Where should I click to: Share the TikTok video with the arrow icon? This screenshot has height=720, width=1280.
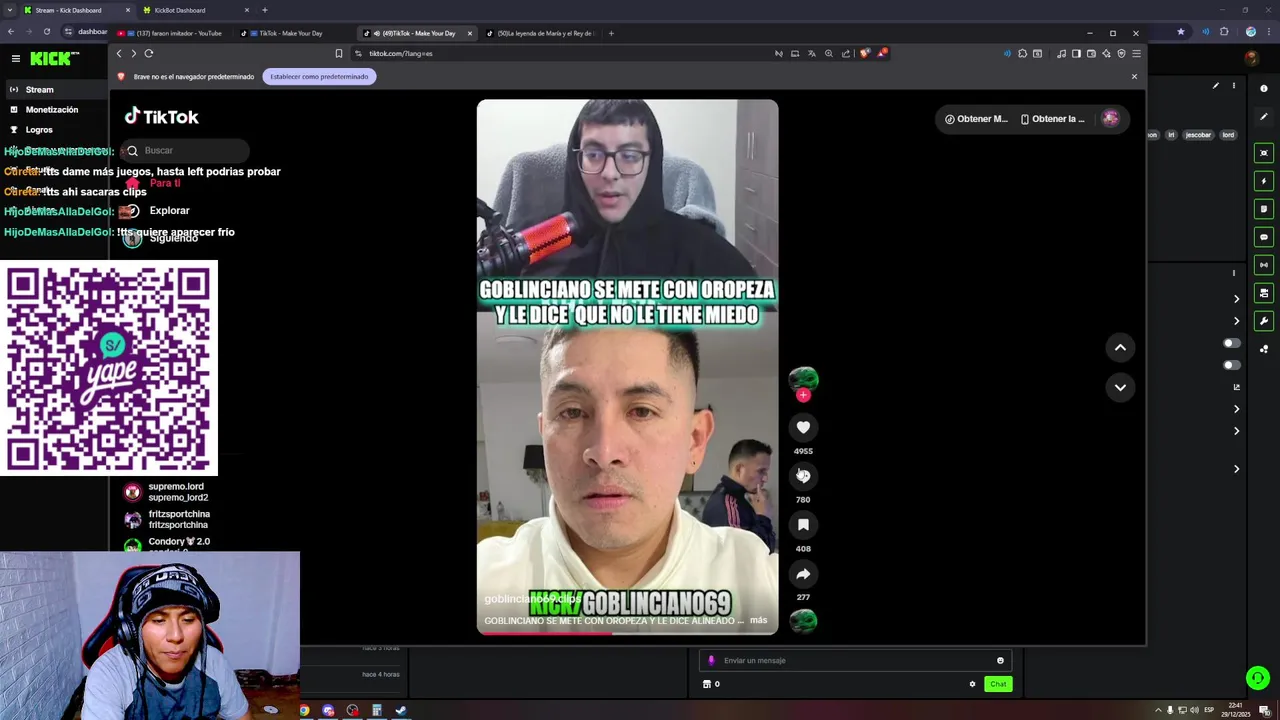coord(803,573)
